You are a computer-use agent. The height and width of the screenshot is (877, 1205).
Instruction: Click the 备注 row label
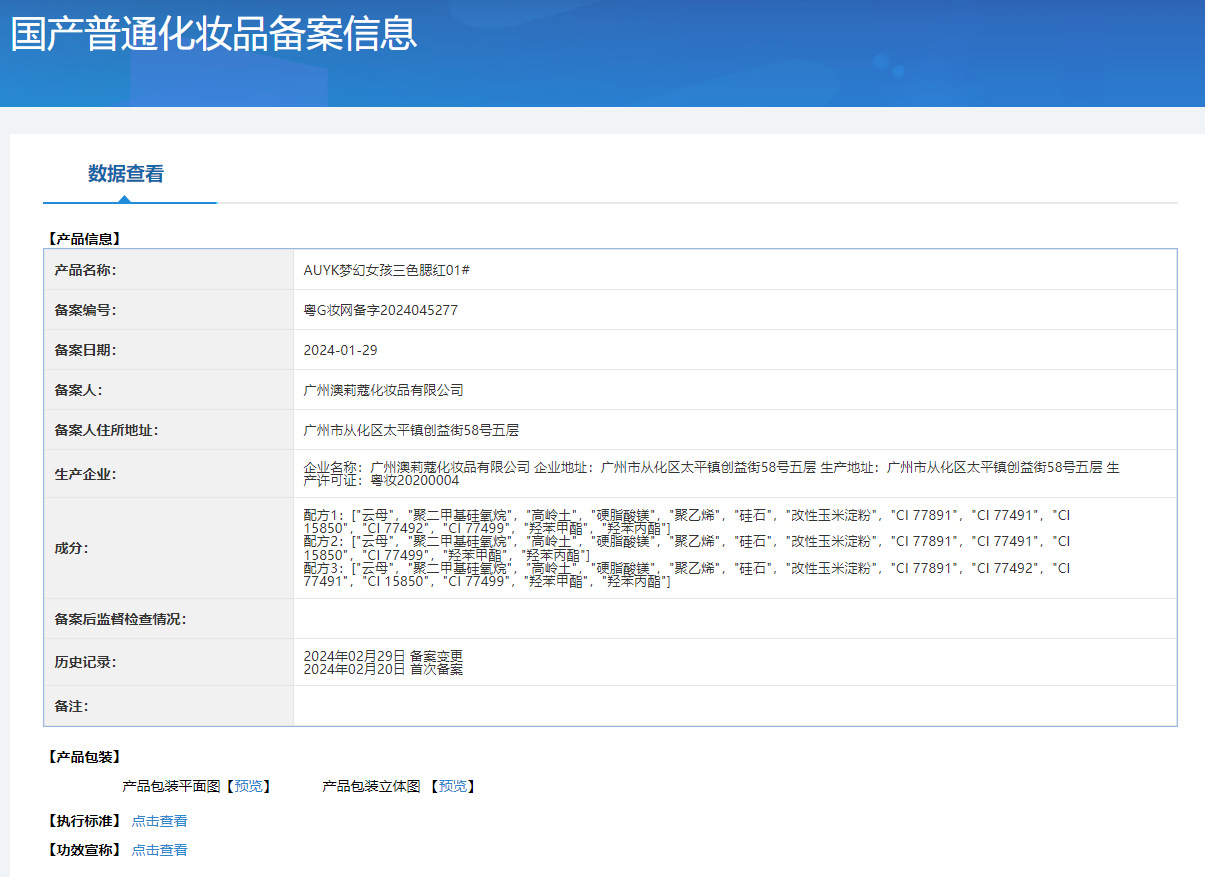71,706
